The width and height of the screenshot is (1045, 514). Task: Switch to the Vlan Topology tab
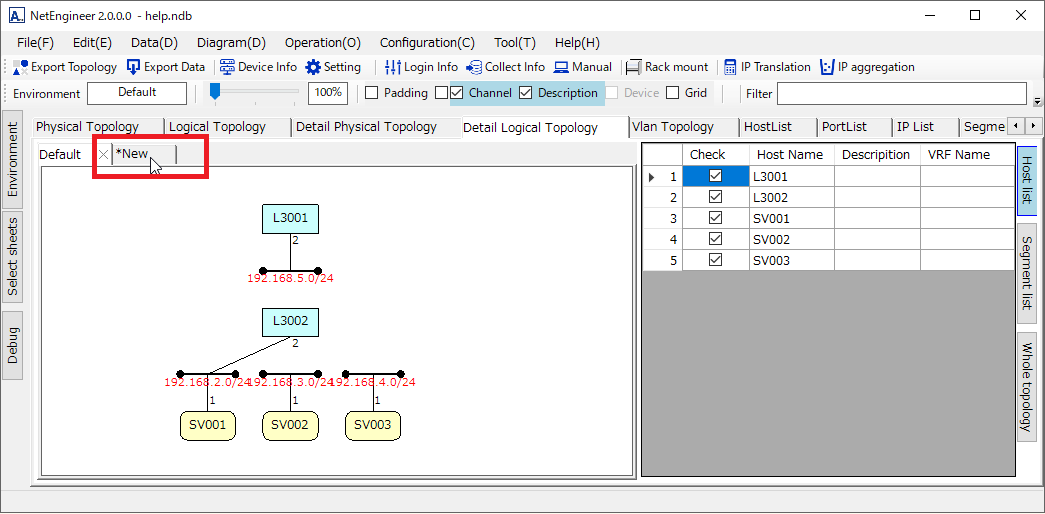pos(673,127)
